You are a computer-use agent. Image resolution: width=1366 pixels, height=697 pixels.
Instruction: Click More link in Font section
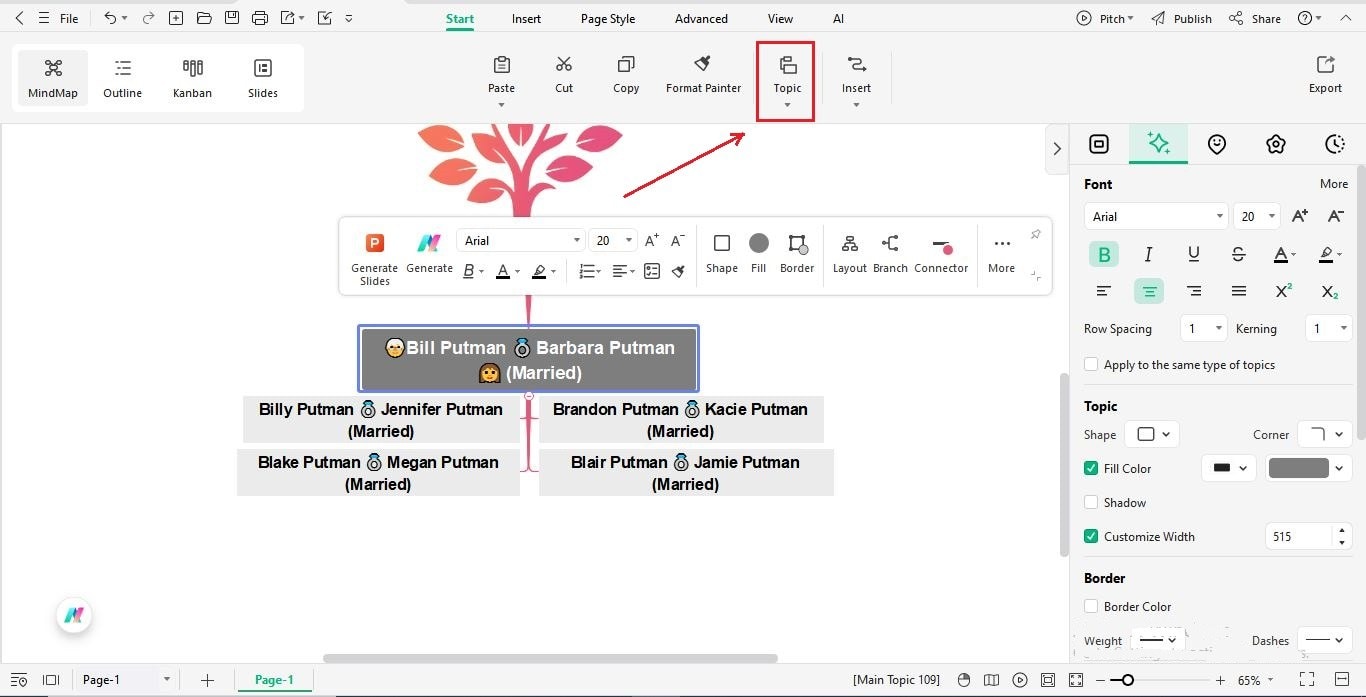(1334, 184)
